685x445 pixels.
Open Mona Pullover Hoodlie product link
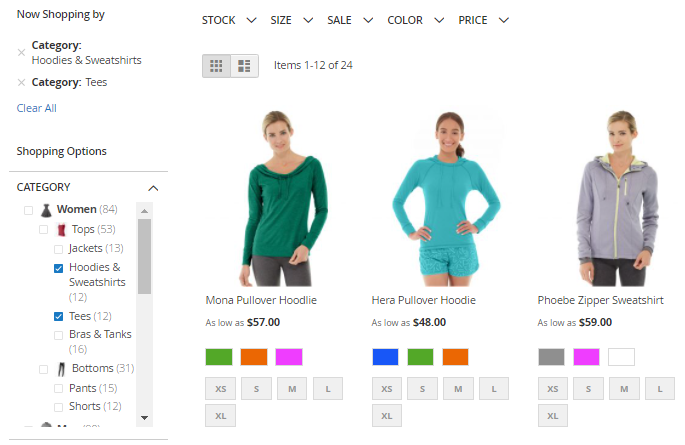click(261, 300)
